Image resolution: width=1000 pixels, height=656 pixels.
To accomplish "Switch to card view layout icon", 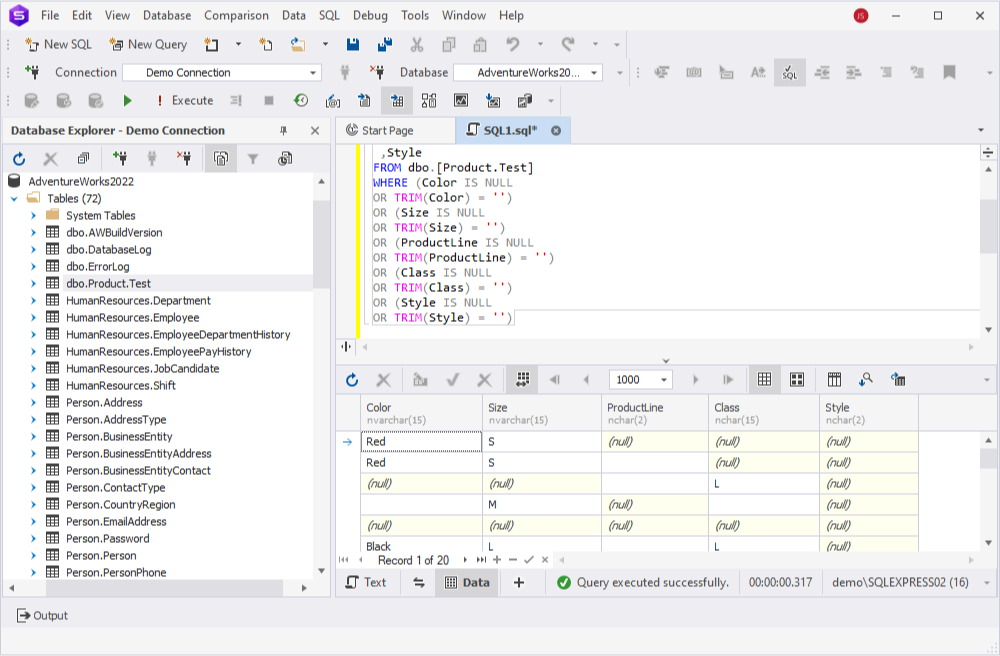I will coord(797,380).
